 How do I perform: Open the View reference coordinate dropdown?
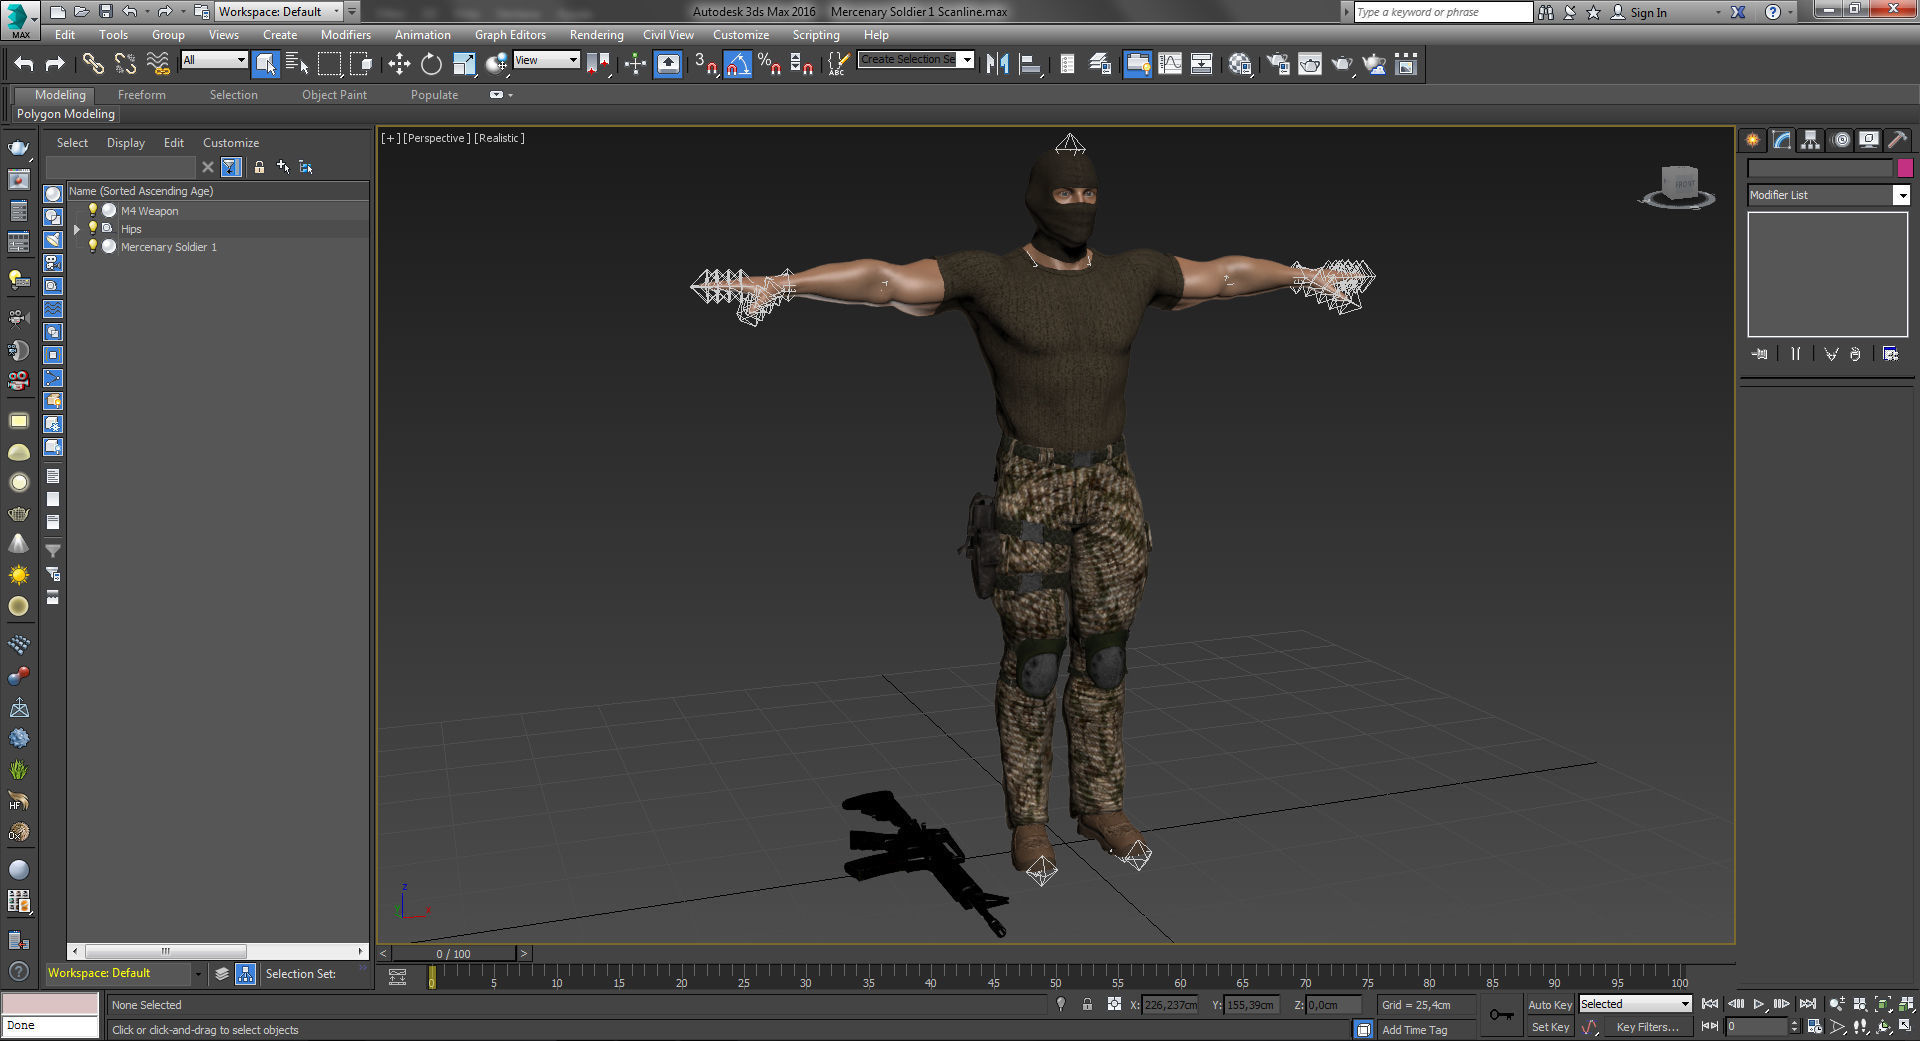546,60
